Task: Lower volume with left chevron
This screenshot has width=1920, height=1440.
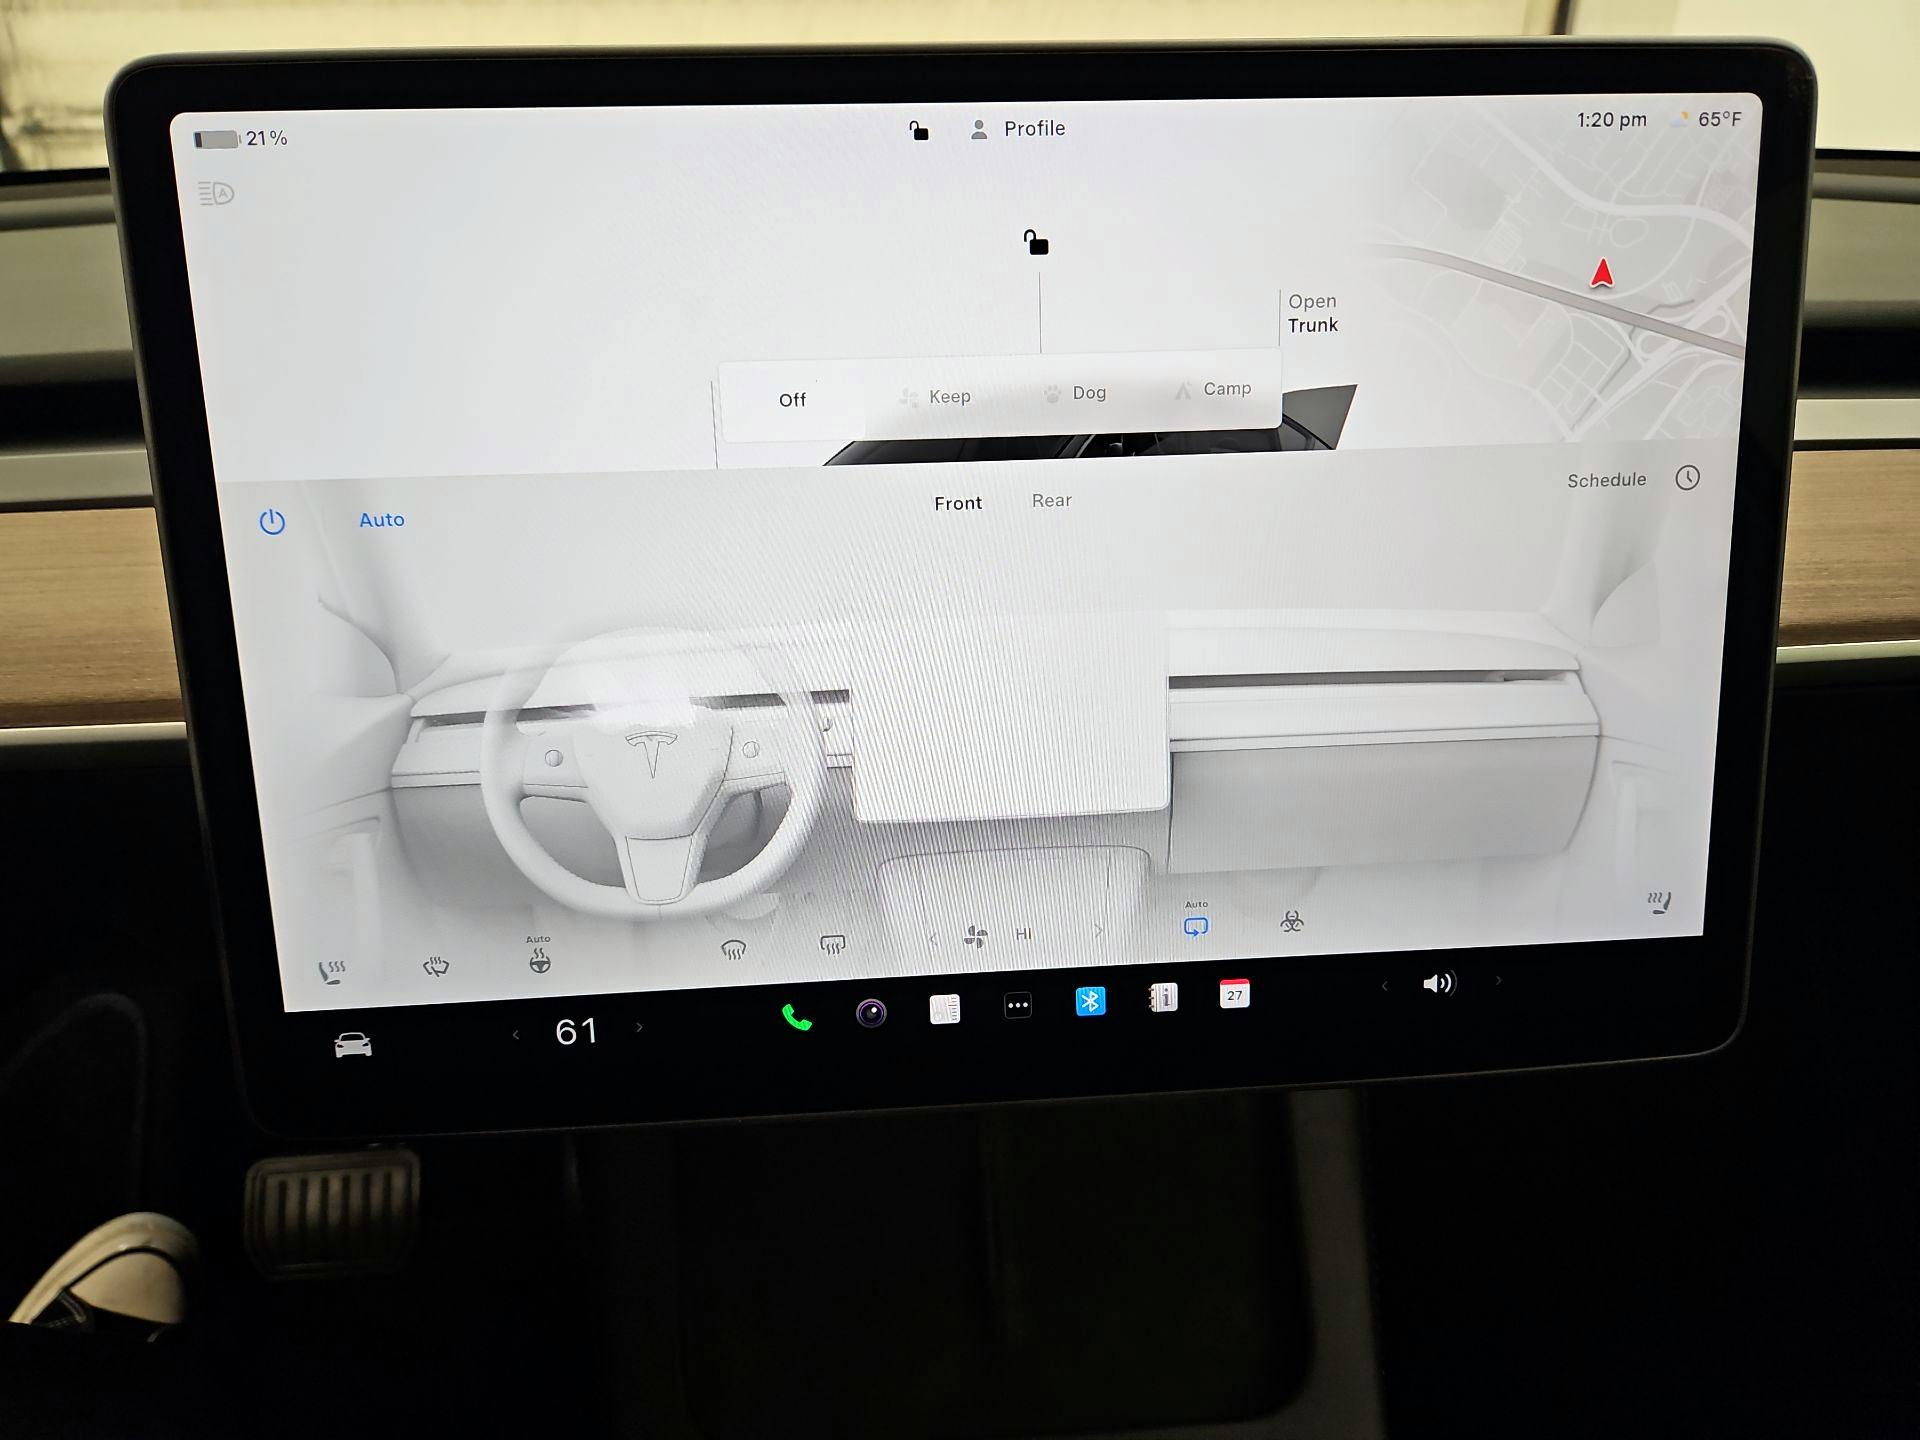Action: [1385, 986]
